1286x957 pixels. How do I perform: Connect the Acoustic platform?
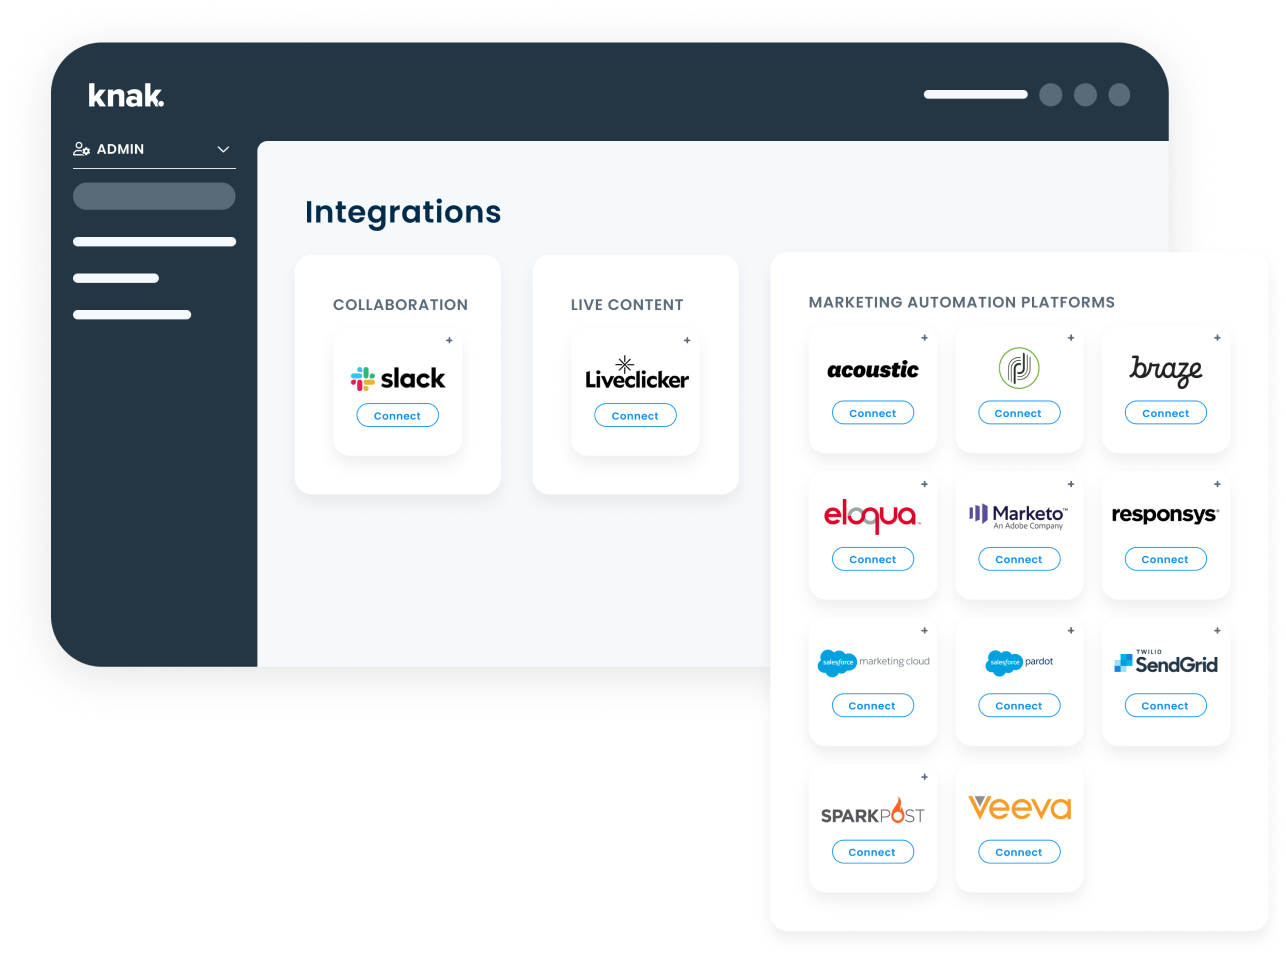tap(873, 413)
